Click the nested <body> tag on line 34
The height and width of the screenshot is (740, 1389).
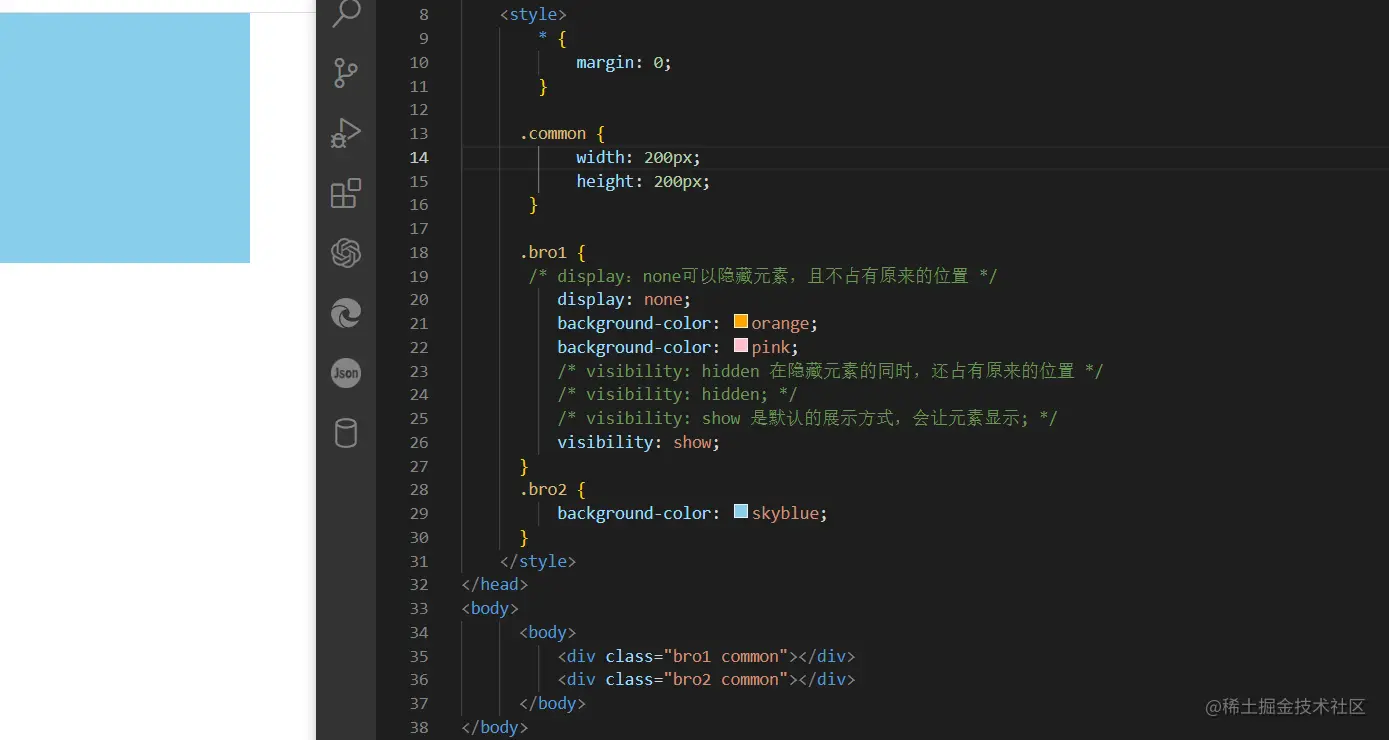(x=548, y=633)
